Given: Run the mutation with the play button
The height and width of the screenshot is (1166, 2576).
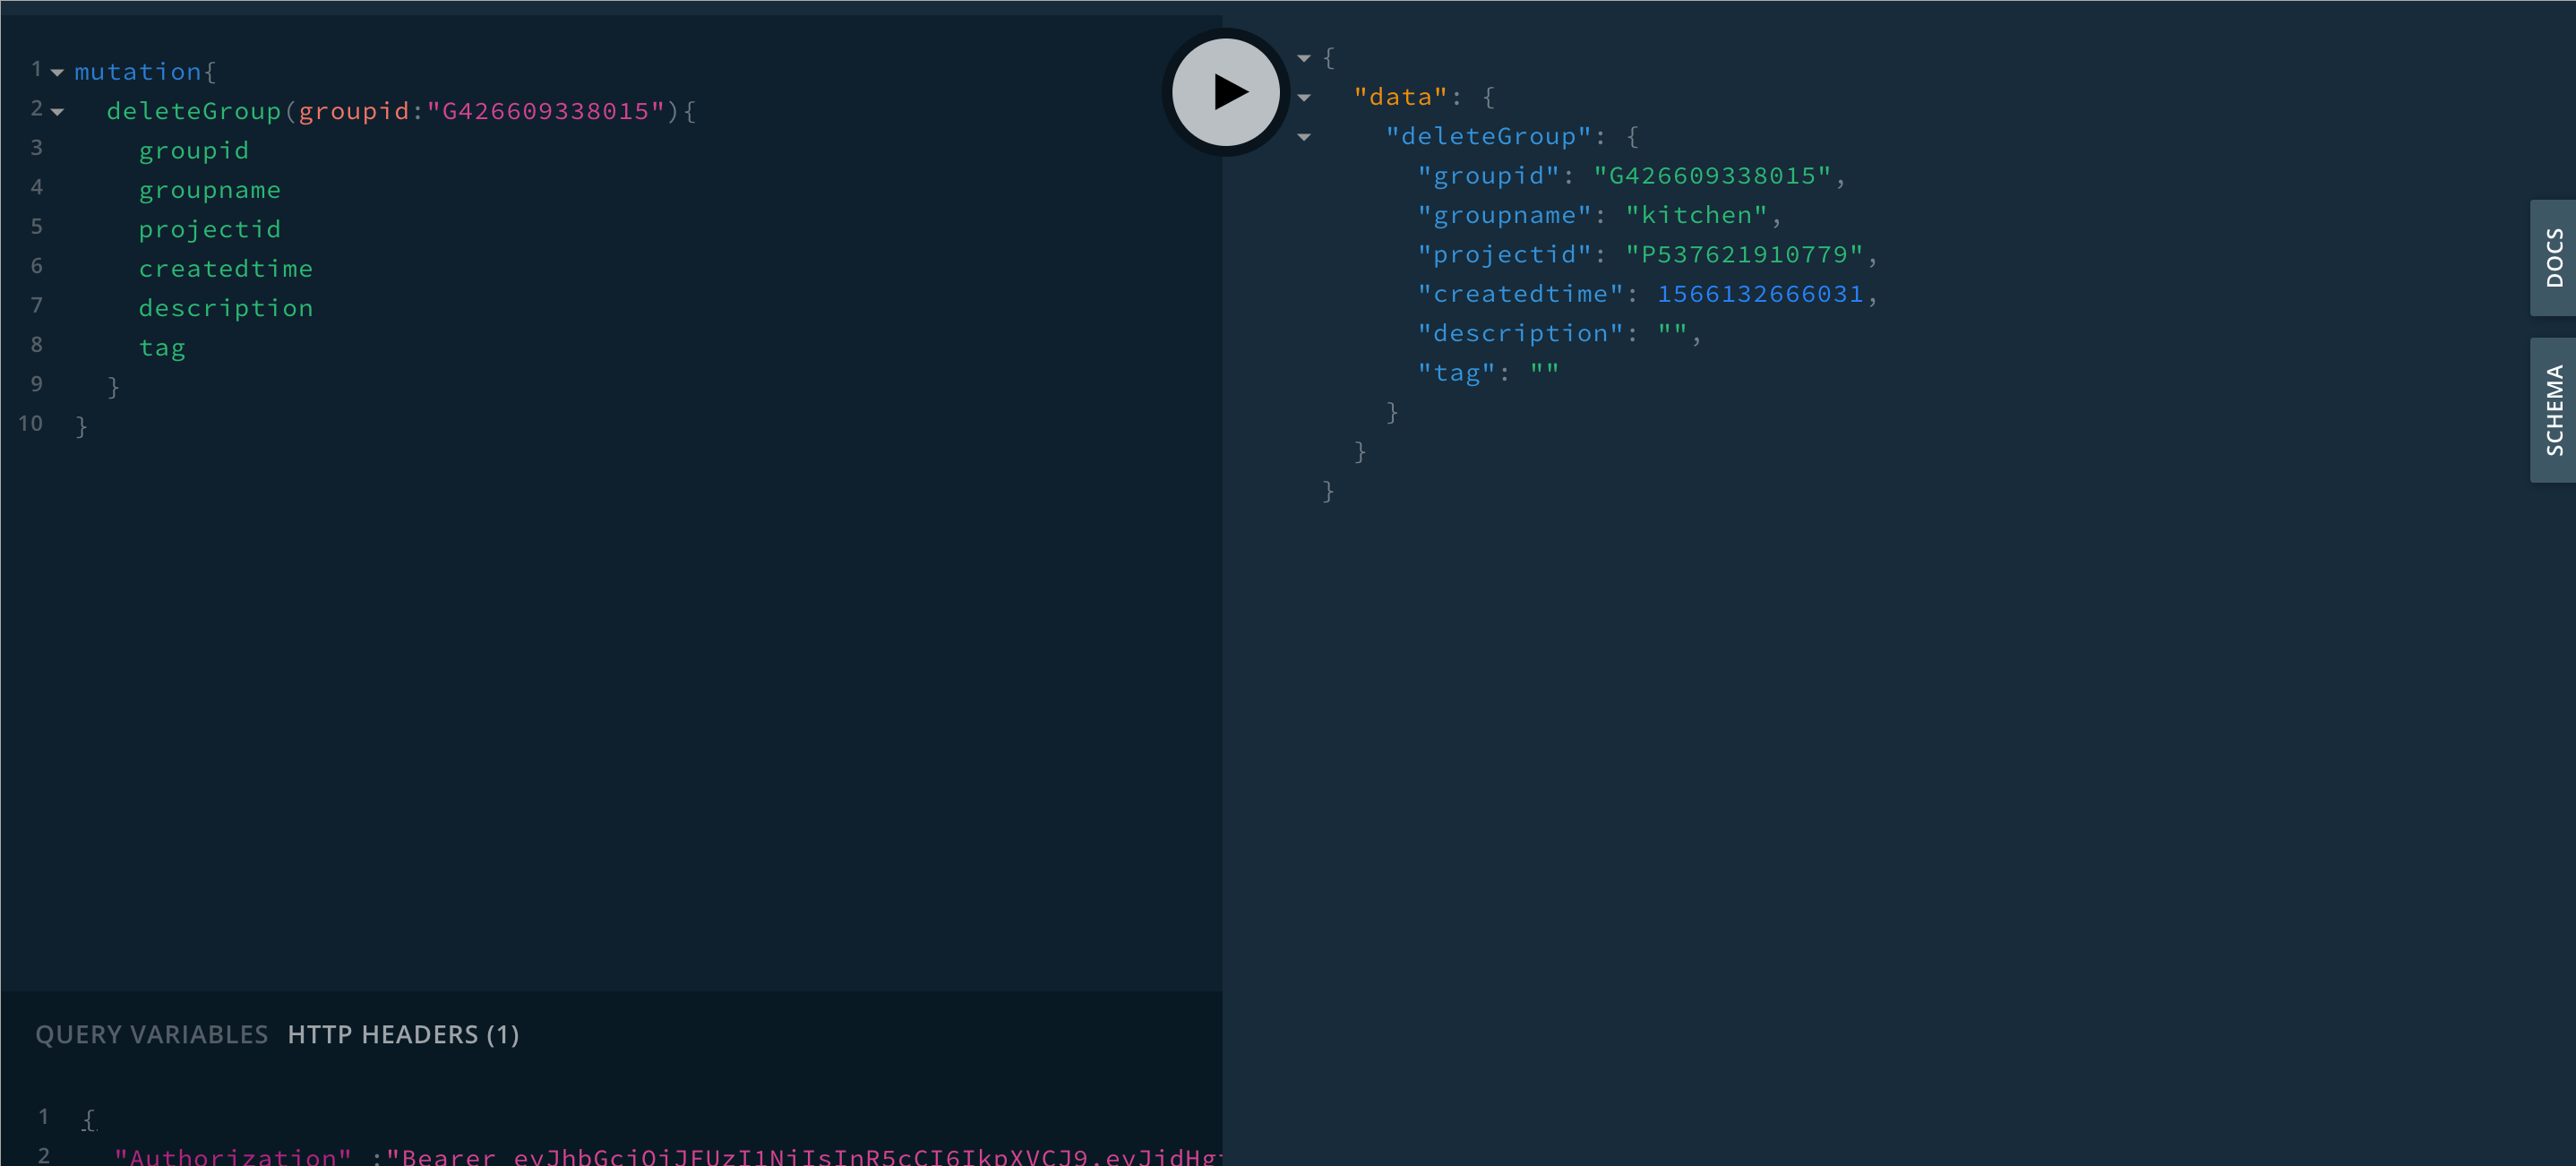Looking at the screenshot, I should click(1225, 92).
